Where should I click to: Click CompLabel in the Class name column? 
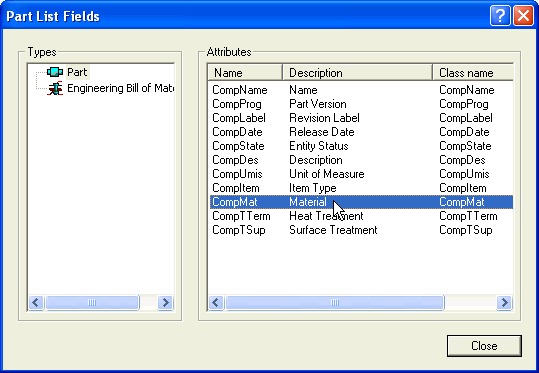pyautogui.click(x=466, y=118)
